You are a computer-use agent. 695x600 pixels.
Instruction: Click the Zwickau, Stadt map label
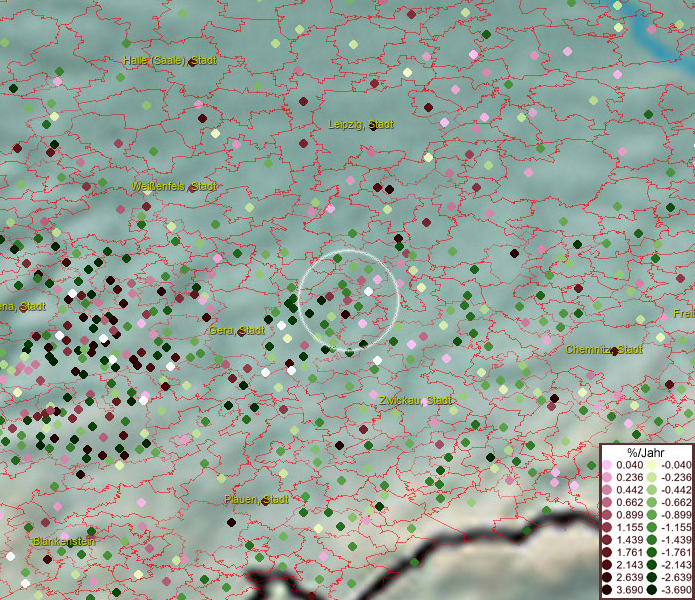coord(415,401)
